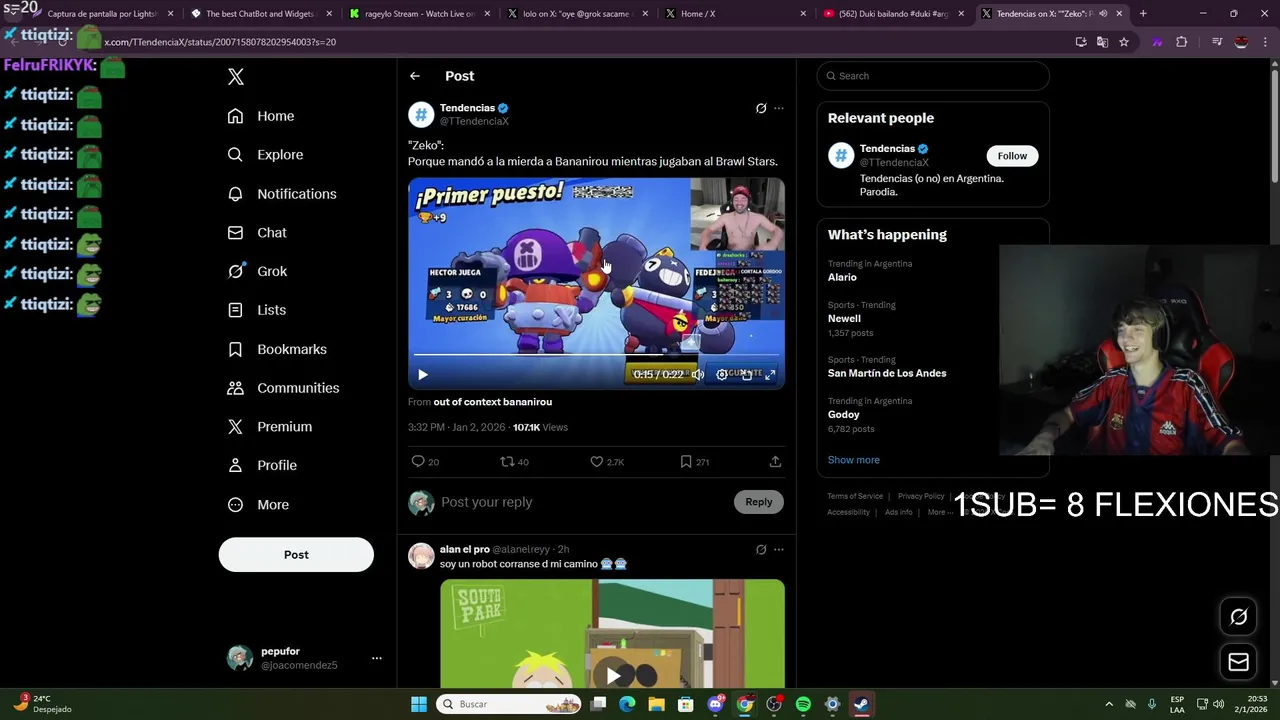Image resolution: width=1280 pixels, height=720 pixels.
Task: Follow Tendencias in Relevant people
Action: coord(1012,156)
